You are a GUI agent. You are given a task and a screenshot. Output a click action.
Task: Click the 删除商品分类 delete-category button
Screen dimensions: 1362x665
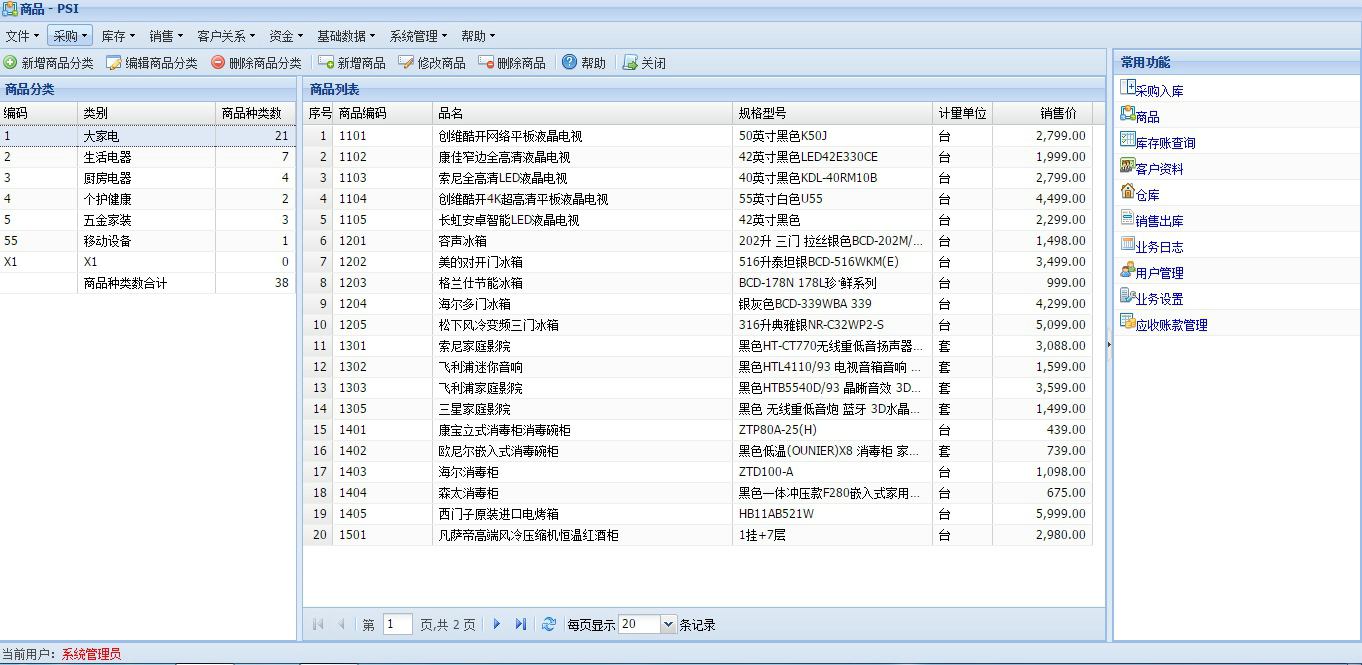coord(256,63)
